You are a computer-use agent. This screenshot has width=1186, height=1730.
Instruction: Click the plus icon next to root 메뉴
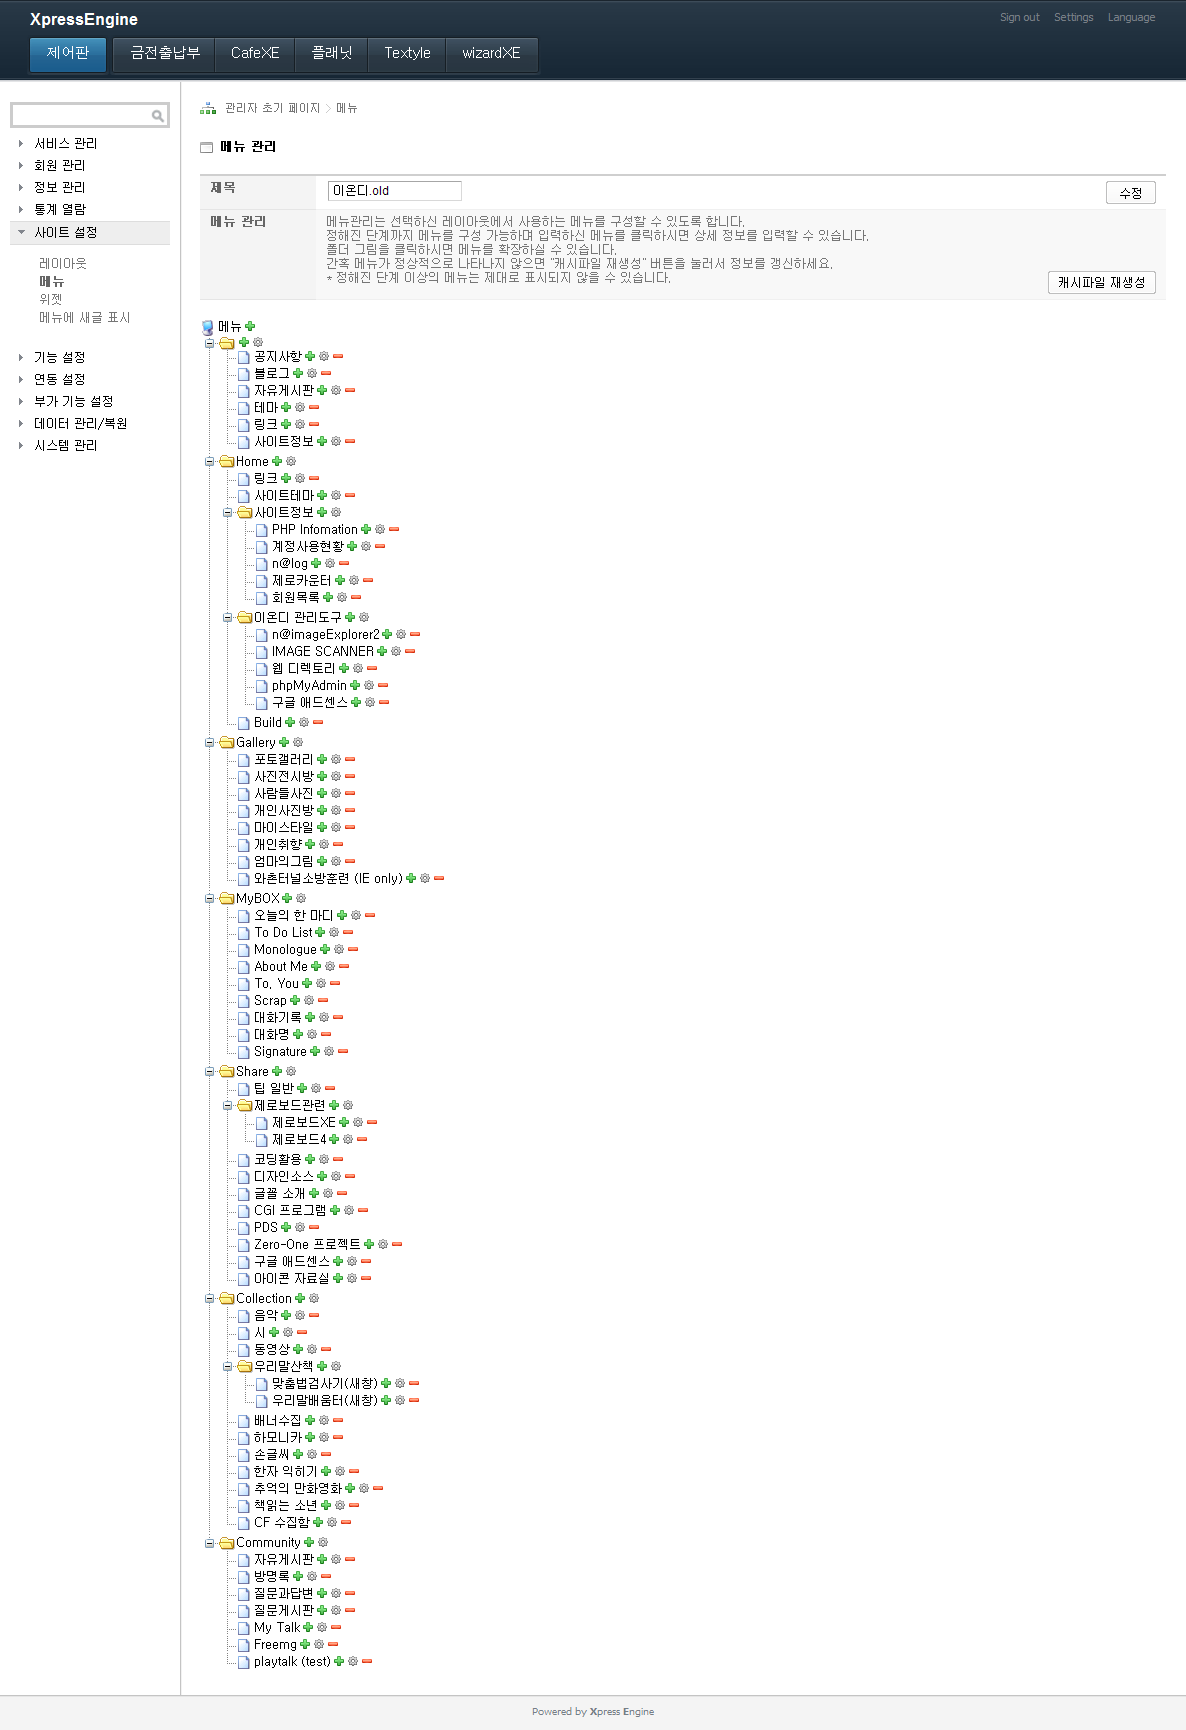[250, 326]
